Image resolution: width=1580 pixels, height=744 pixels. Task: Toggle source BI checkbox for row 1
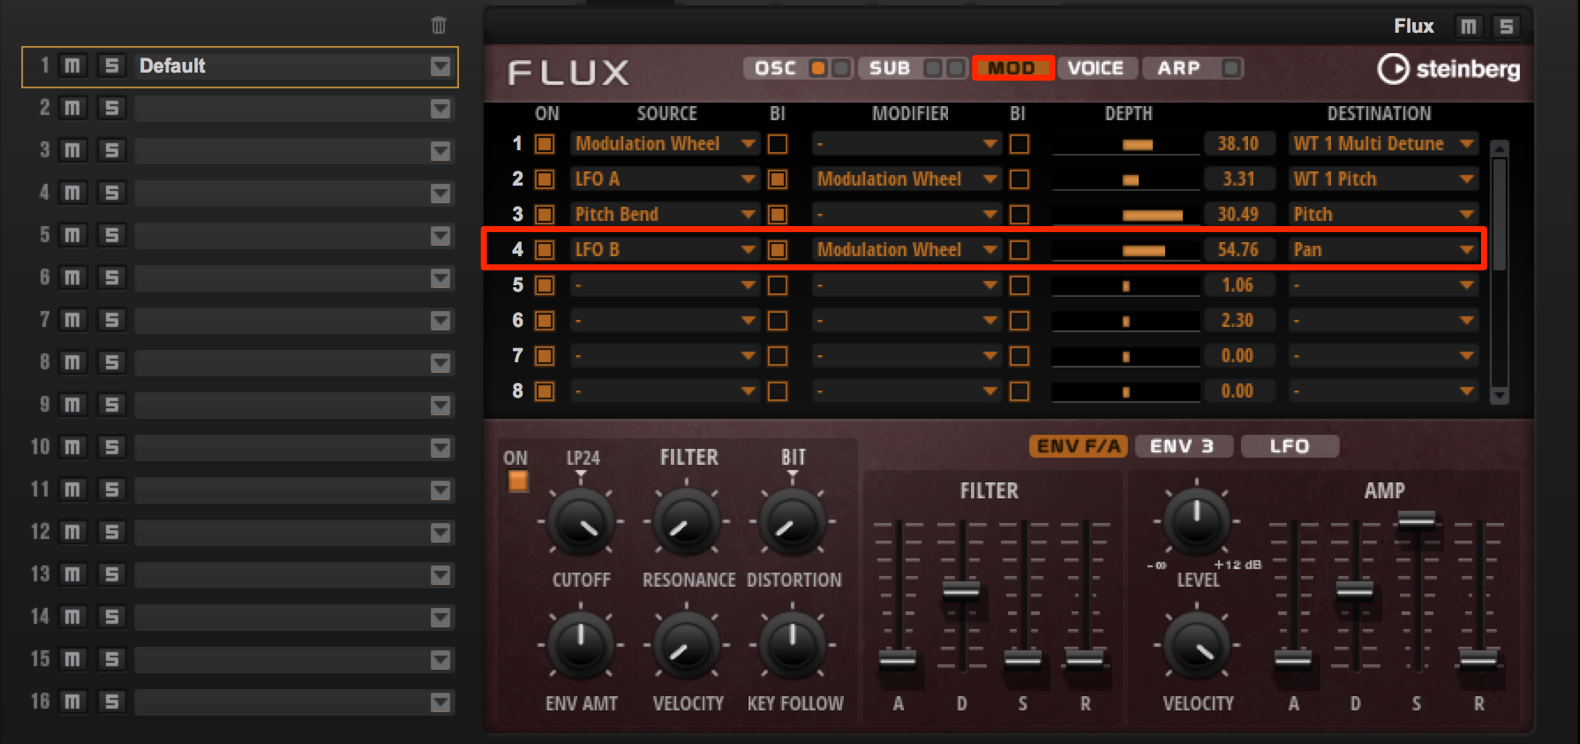pyautogui.click(x=777, y=144)
